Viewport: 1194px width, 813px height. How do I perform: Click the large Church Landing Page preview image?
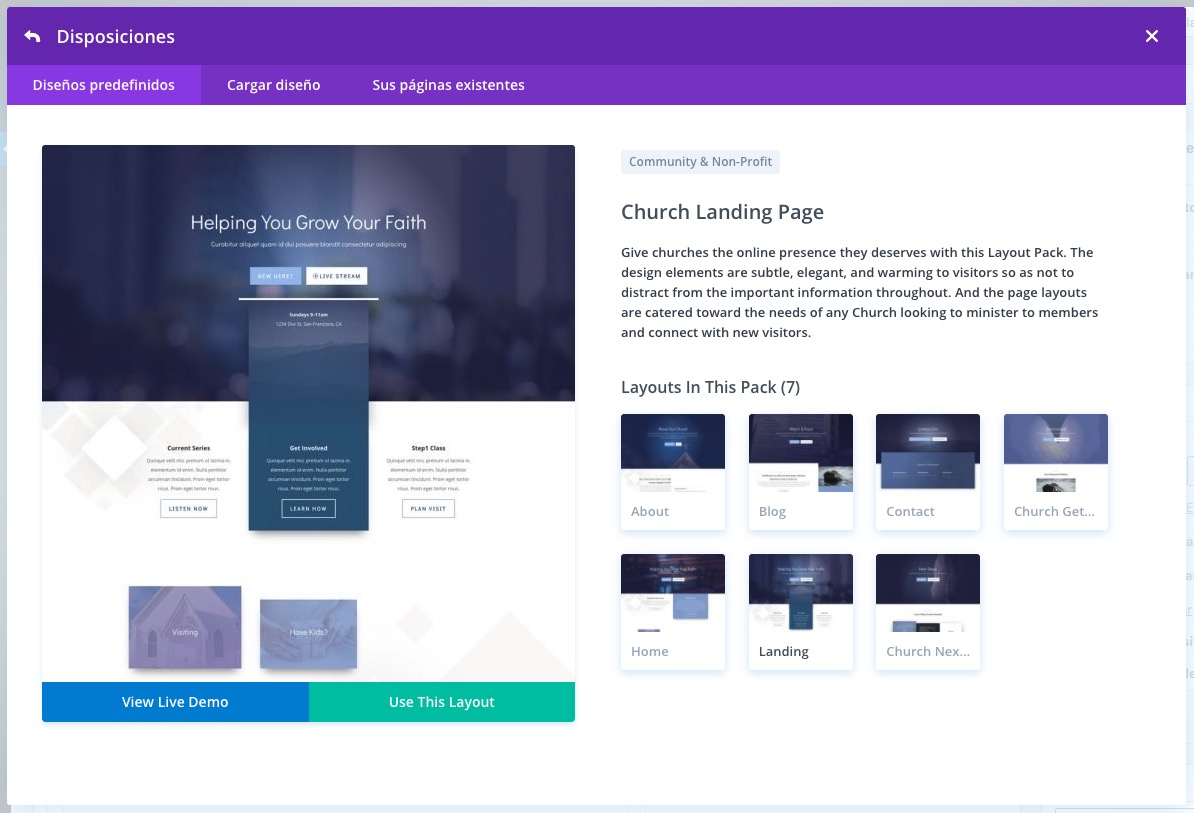point(308,412)
